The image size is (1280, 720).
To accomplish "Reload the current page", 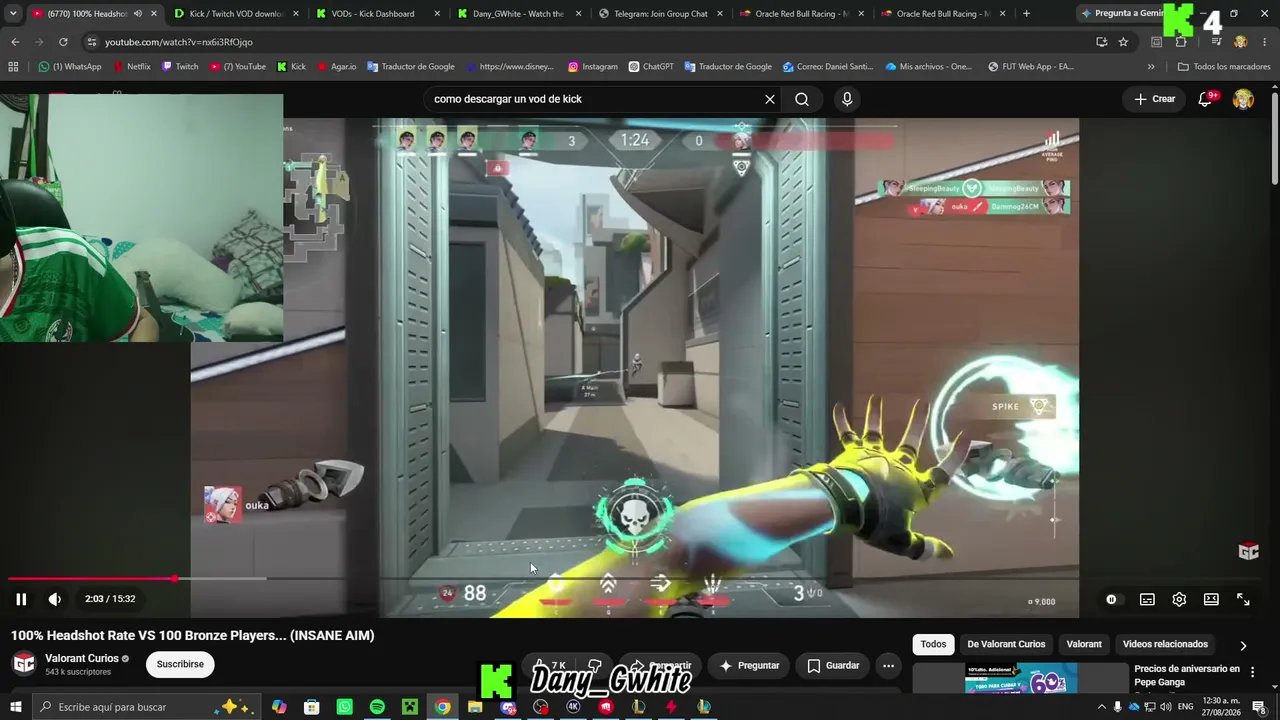I will (x=63, y=42).
